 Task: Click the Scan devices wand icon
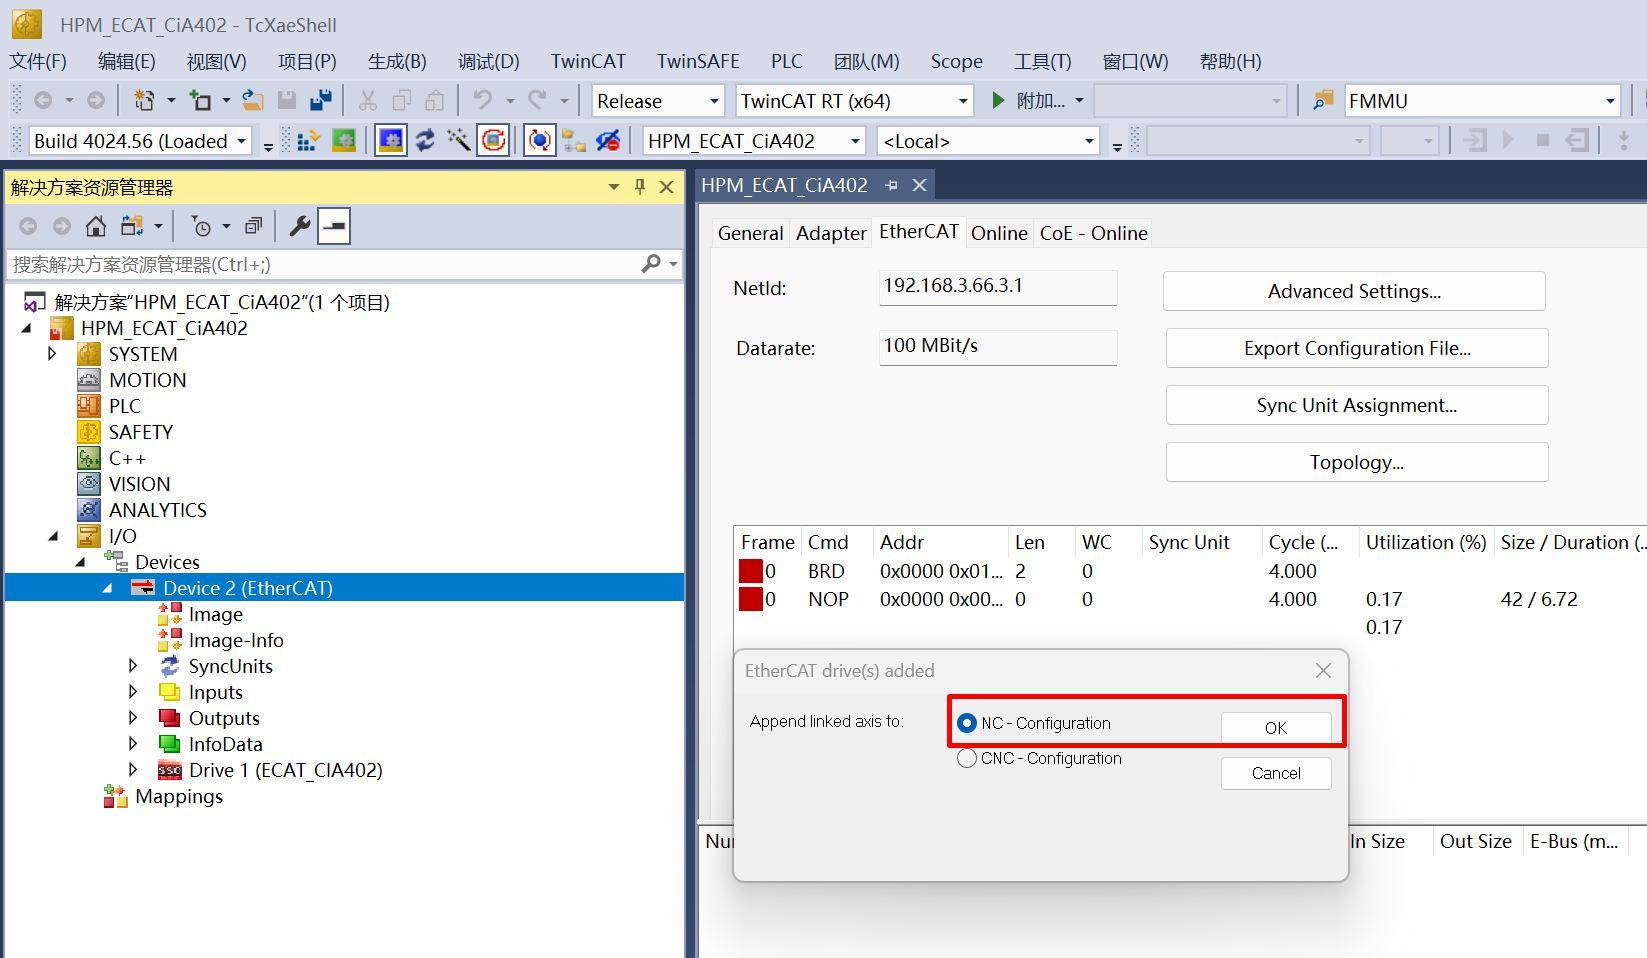tap(459, 140)
